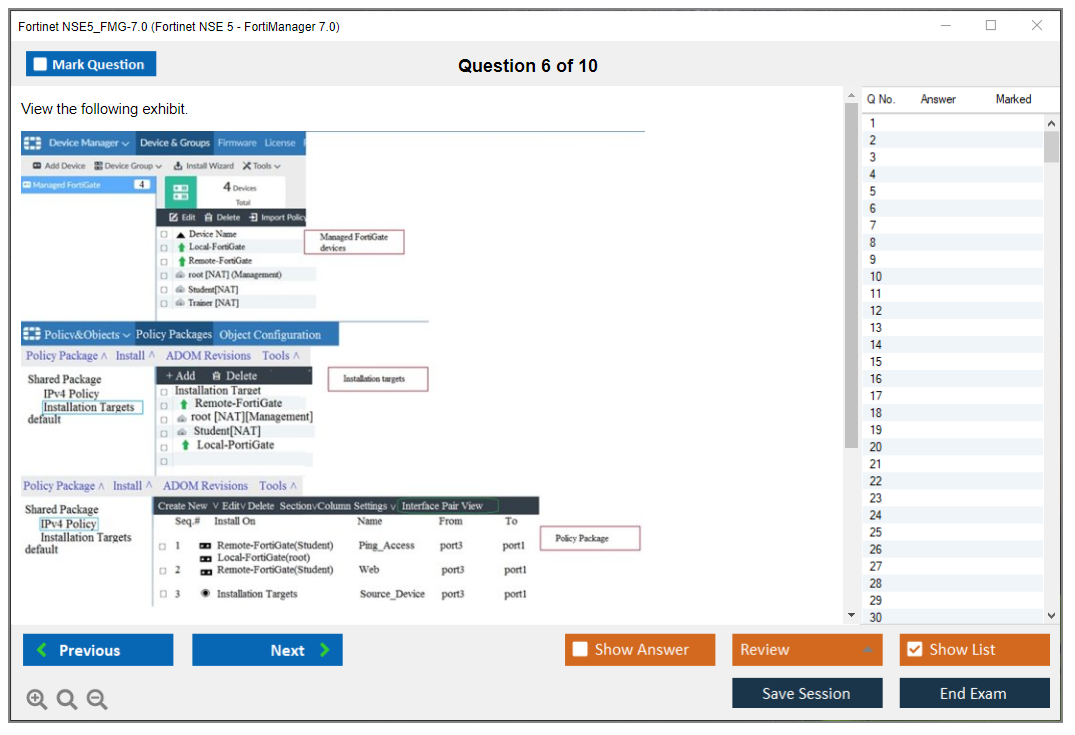Click exhibit pane scroll up arrow
Screen dimensions: 1075x735
pyautogui.click(x=851, y=95)
